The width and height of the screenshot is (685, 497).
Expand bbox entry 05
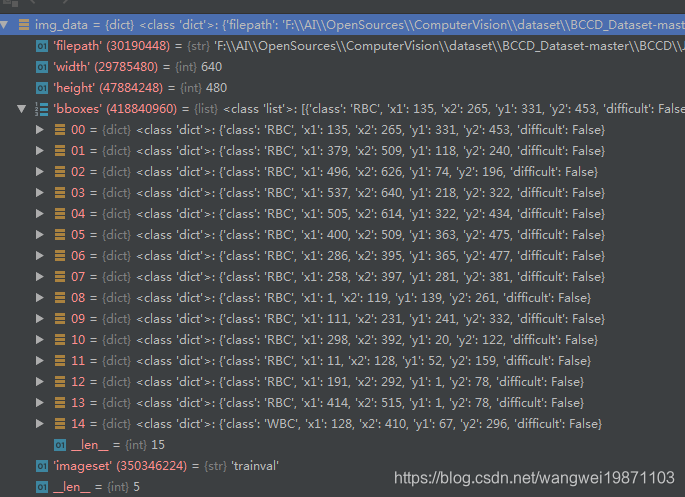coord(40,235)
